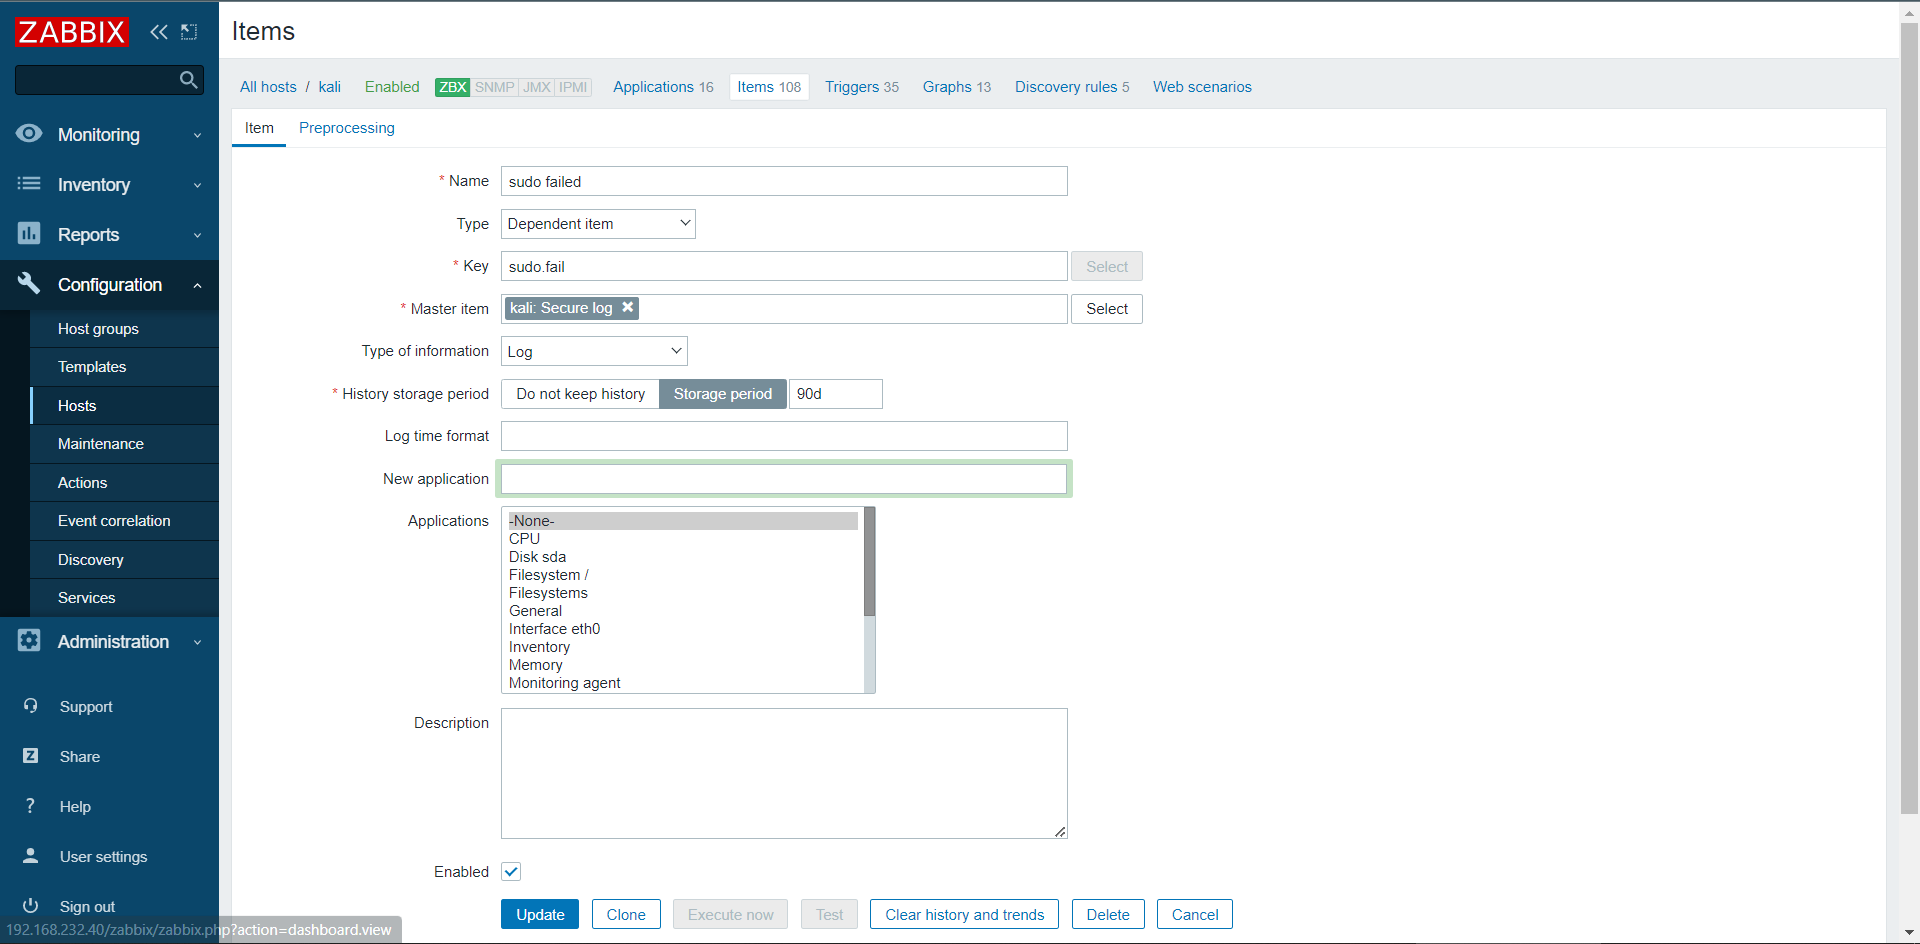Collapse sidebar with double-chevron icon
The image size is (1920, 944).
pyautogui.click(x=159, y=32)
